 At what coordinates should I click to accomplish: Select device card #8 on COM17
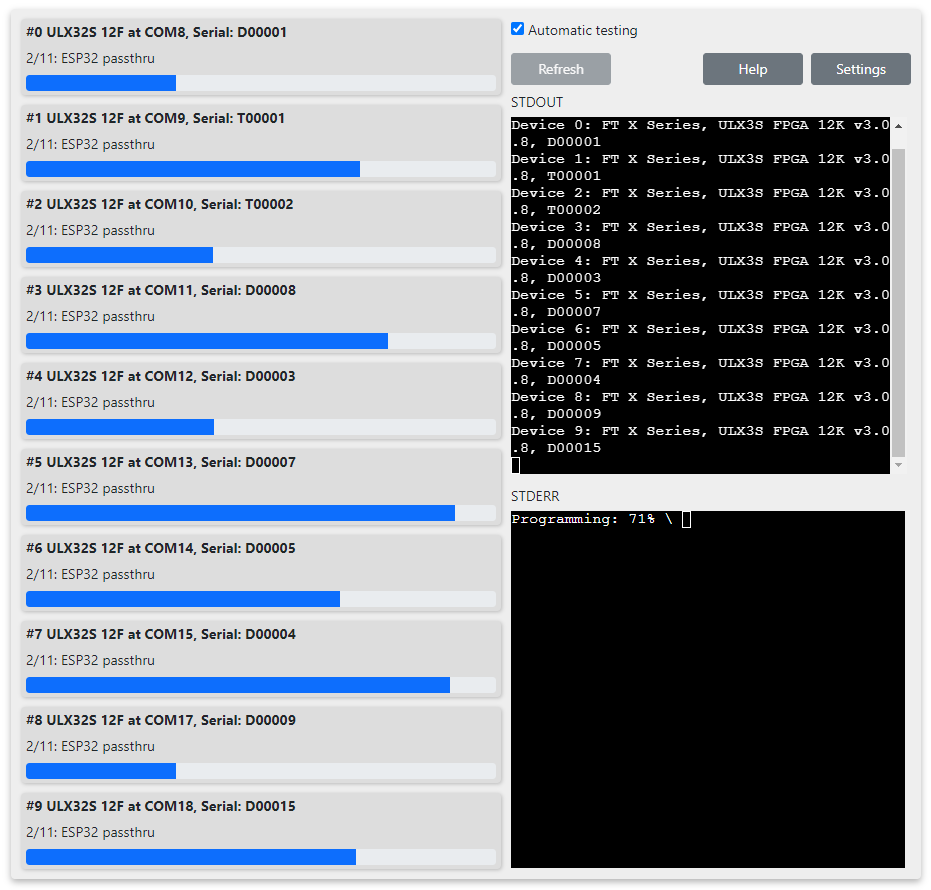coord(260,733)
